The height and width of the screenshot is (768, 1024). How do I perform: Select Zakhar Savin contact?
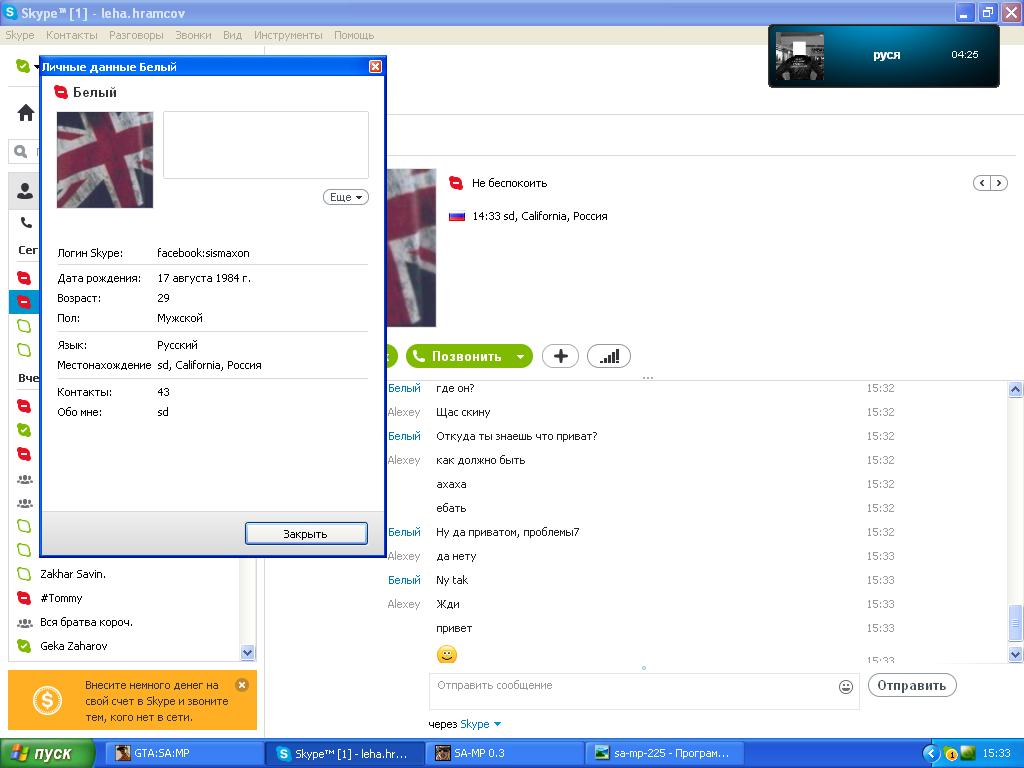[x=73, y=574]
